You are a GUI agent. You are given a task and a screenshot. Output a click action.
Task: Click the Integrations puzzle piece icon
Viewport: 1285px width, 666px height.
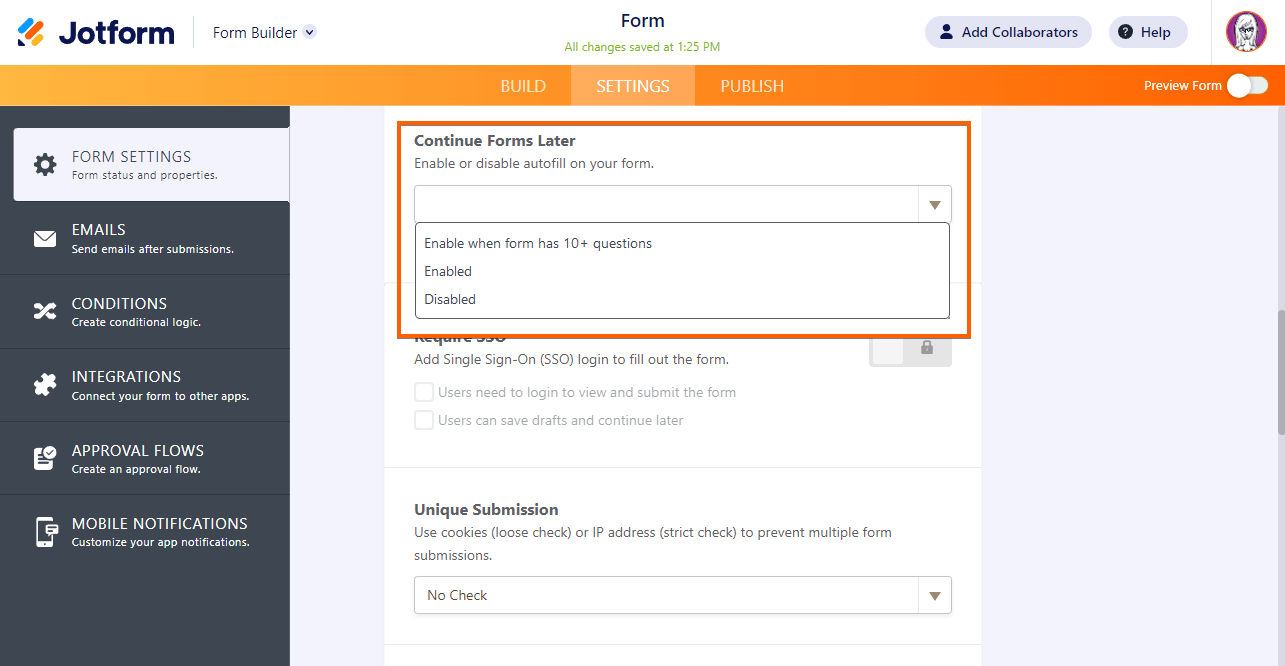pos(45,385)
